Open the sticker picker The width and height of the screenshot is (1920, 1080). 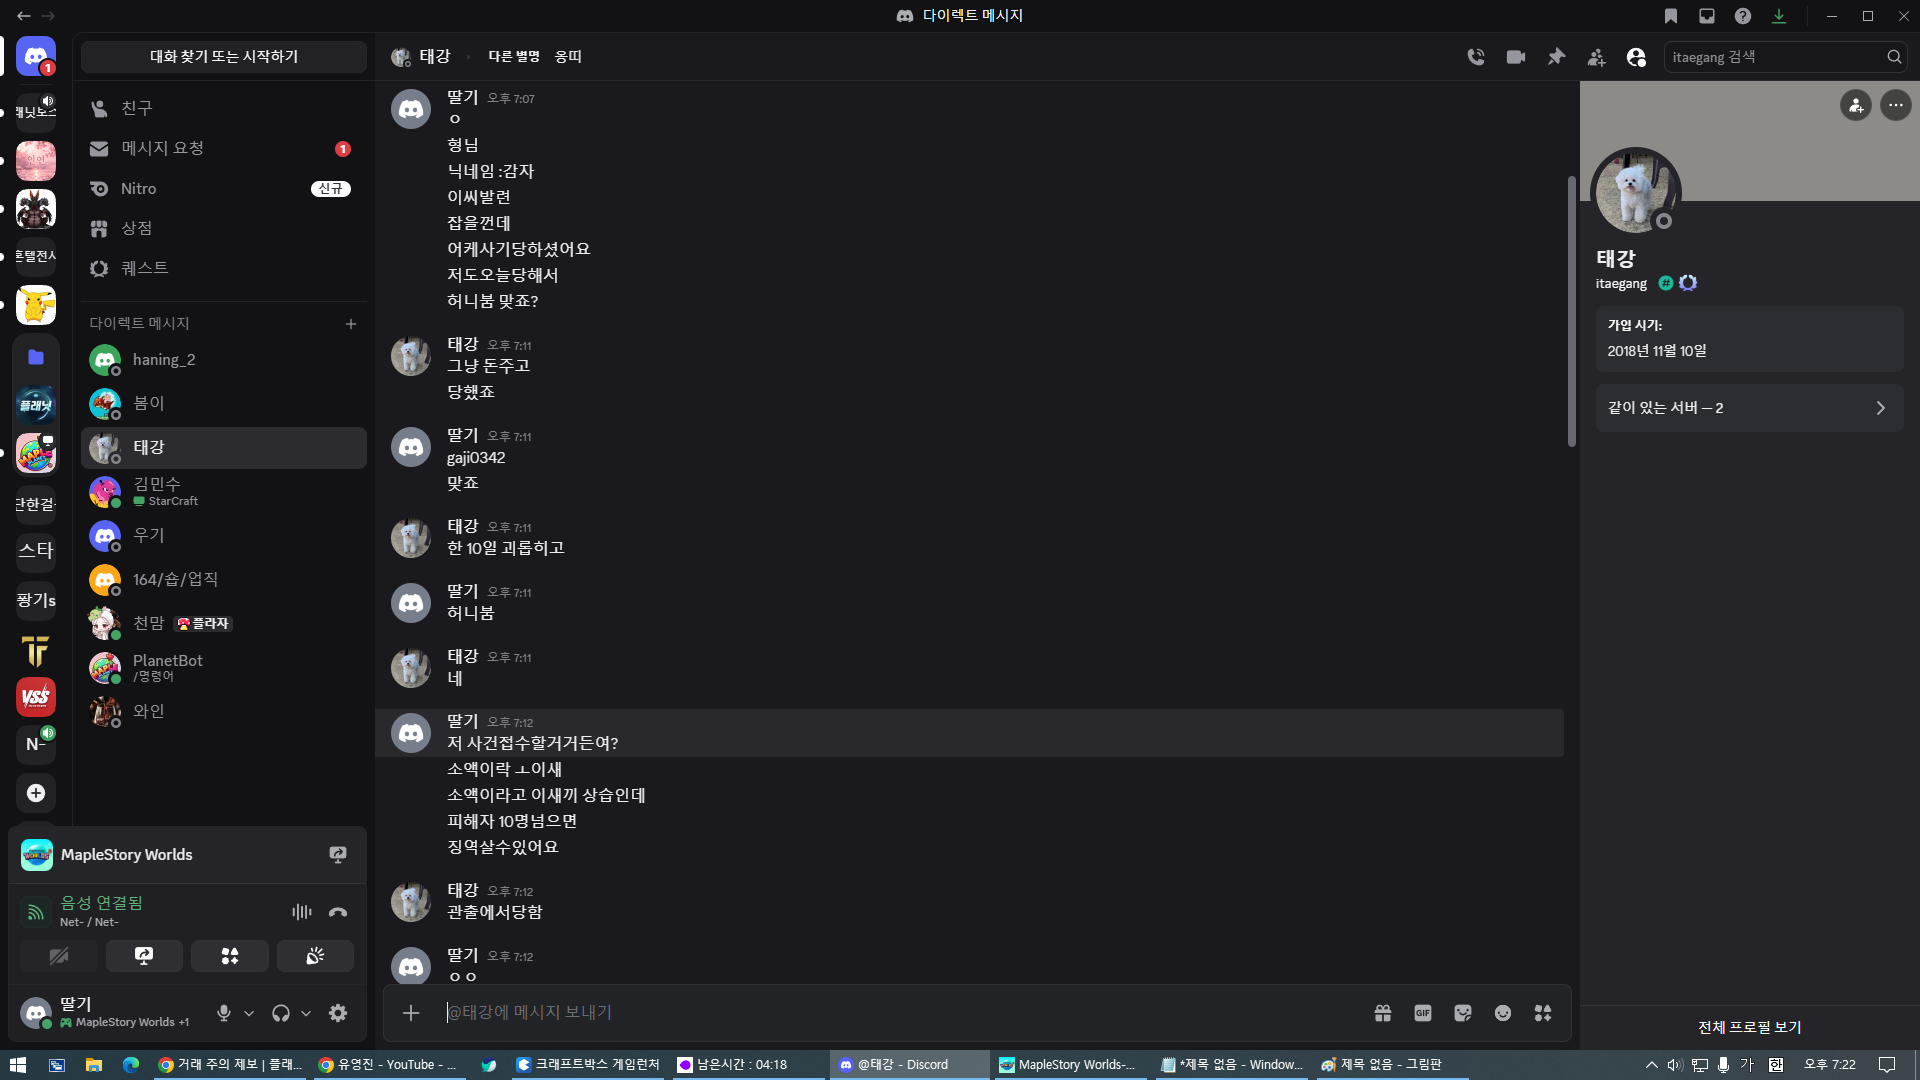pos(1463,1013)
